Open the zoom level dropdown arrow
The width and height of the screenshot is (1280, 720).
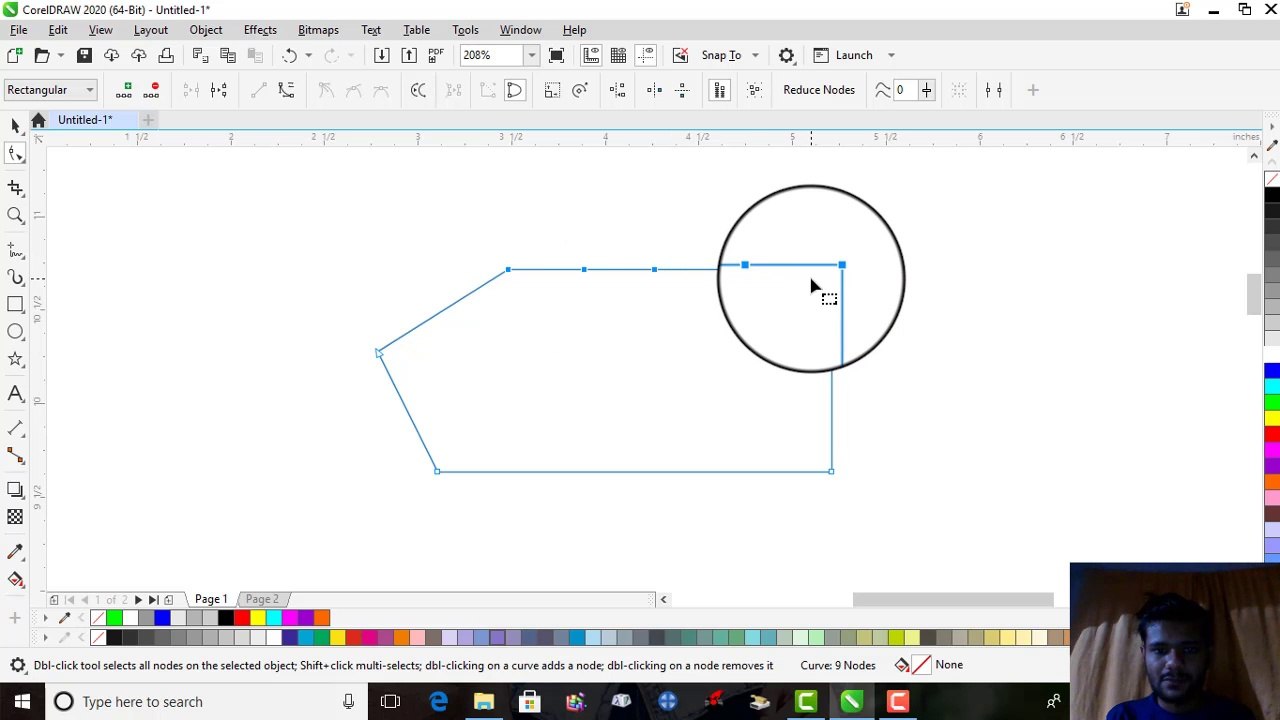pyautogui.click(x=532, y=55)
